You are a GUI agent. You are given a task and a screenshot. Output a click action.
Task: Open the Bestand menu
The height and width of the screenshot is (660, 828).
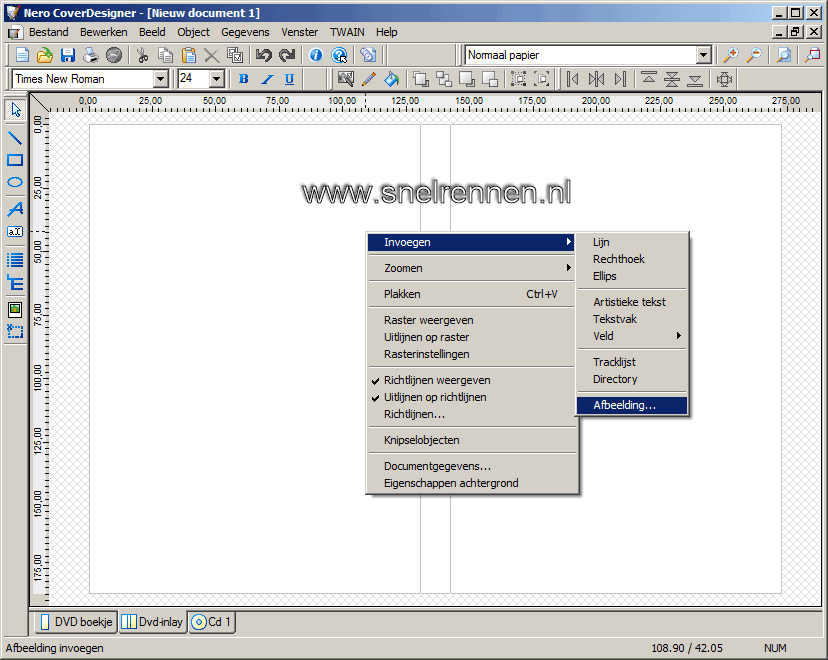click(x=49, y=32)
